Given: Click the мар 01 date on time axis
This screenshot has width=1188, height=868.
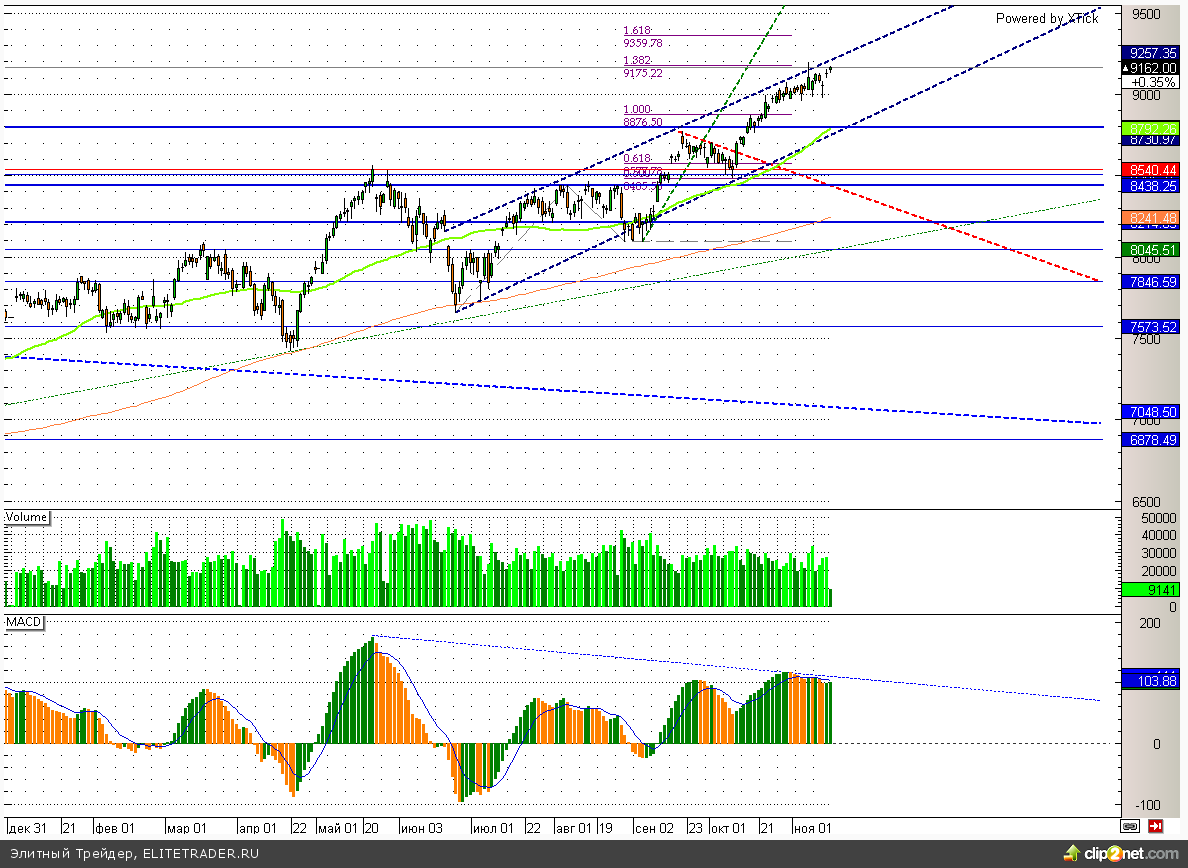Looking at the screenshot, I should [186, 828].
